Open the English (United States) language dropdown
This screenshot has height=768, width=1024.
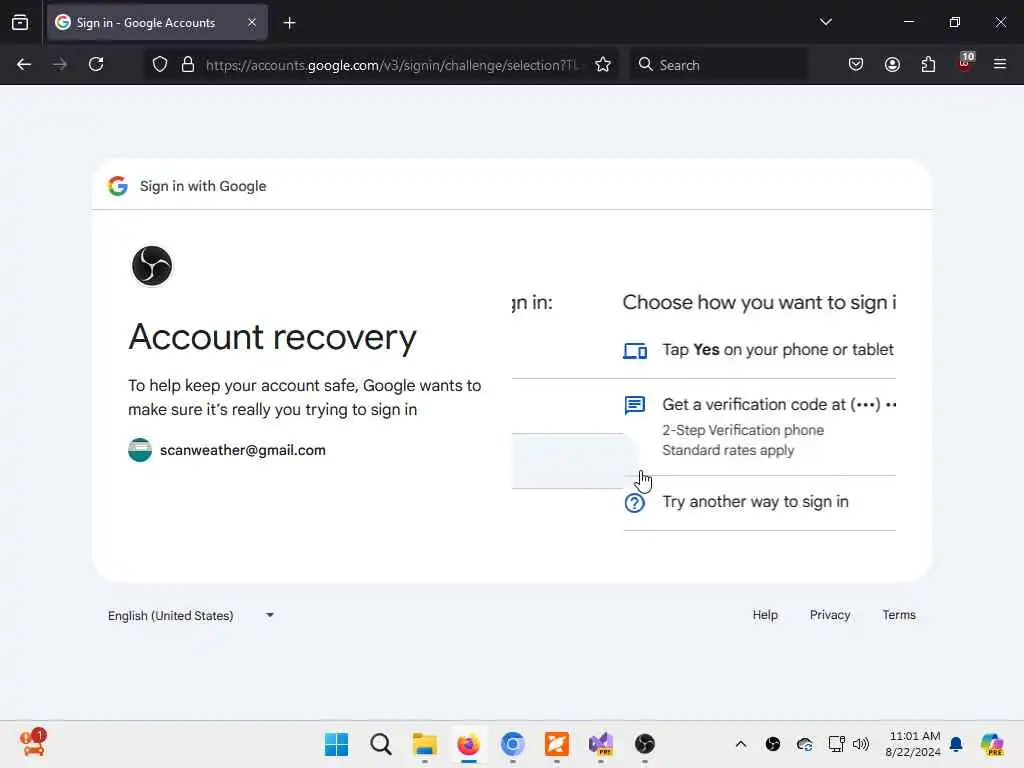tap(191, 615)
